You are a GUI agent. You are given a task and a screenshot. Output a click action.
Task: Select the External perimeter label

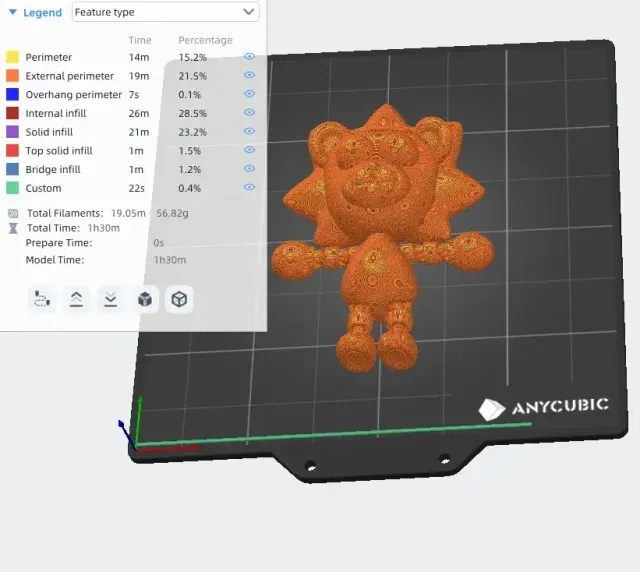point(69,76)
